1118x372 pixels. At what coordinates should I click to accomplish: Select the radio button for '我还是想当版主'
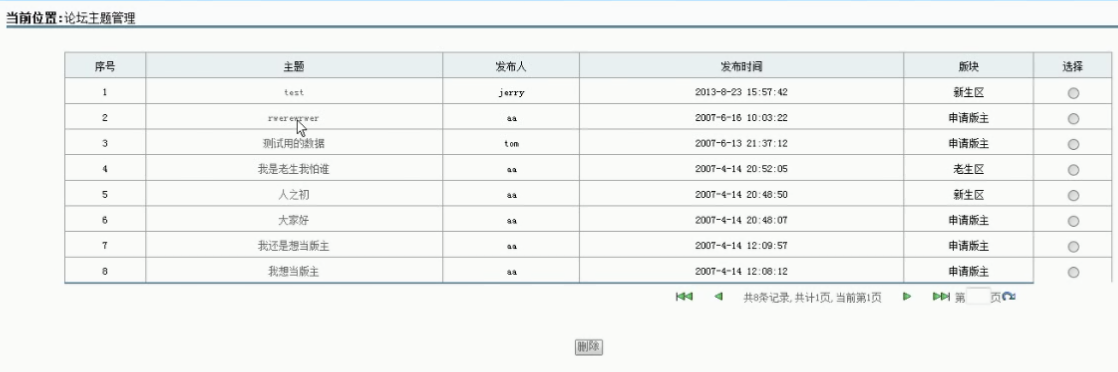(1073, 247)
